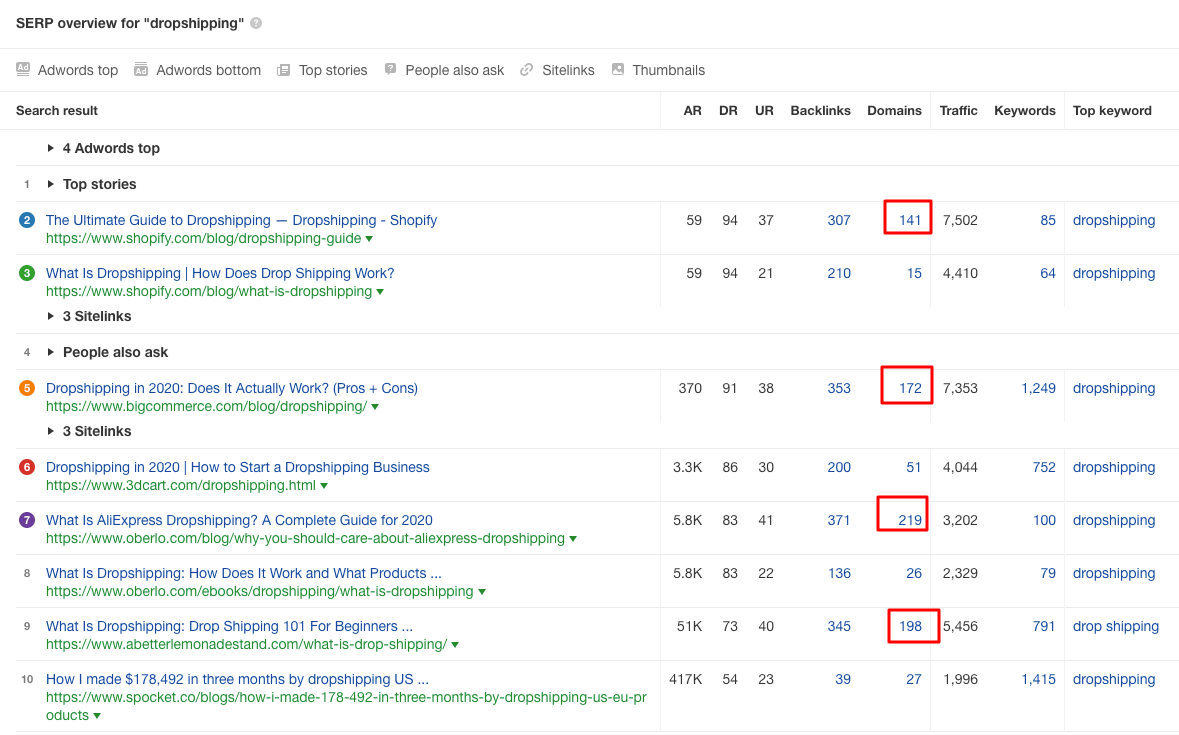Open dropdown for spocket blog URL
The width and height of the screenshot is (1179, 735).
tap(97, 715)
